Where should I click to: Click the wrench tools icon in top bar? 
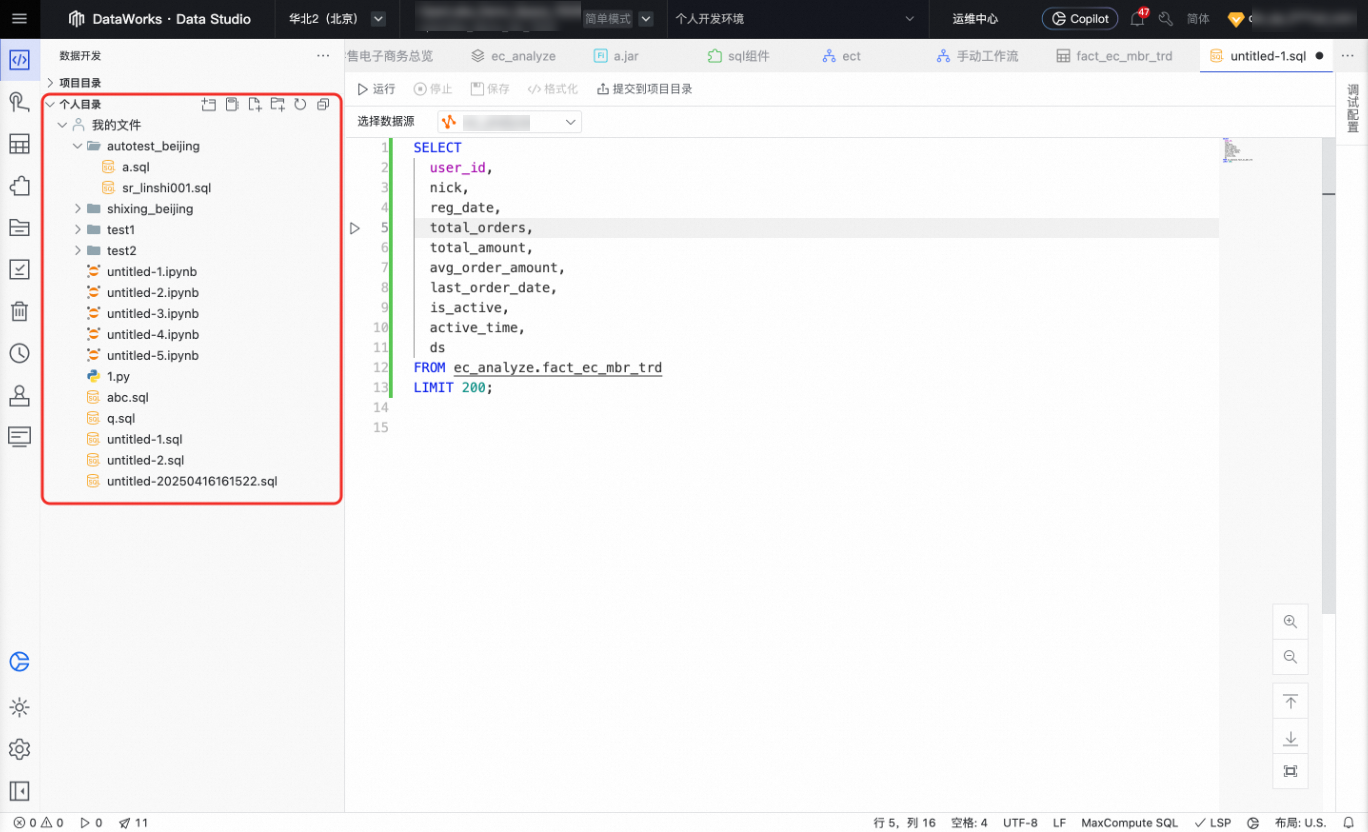point(1165,19)
